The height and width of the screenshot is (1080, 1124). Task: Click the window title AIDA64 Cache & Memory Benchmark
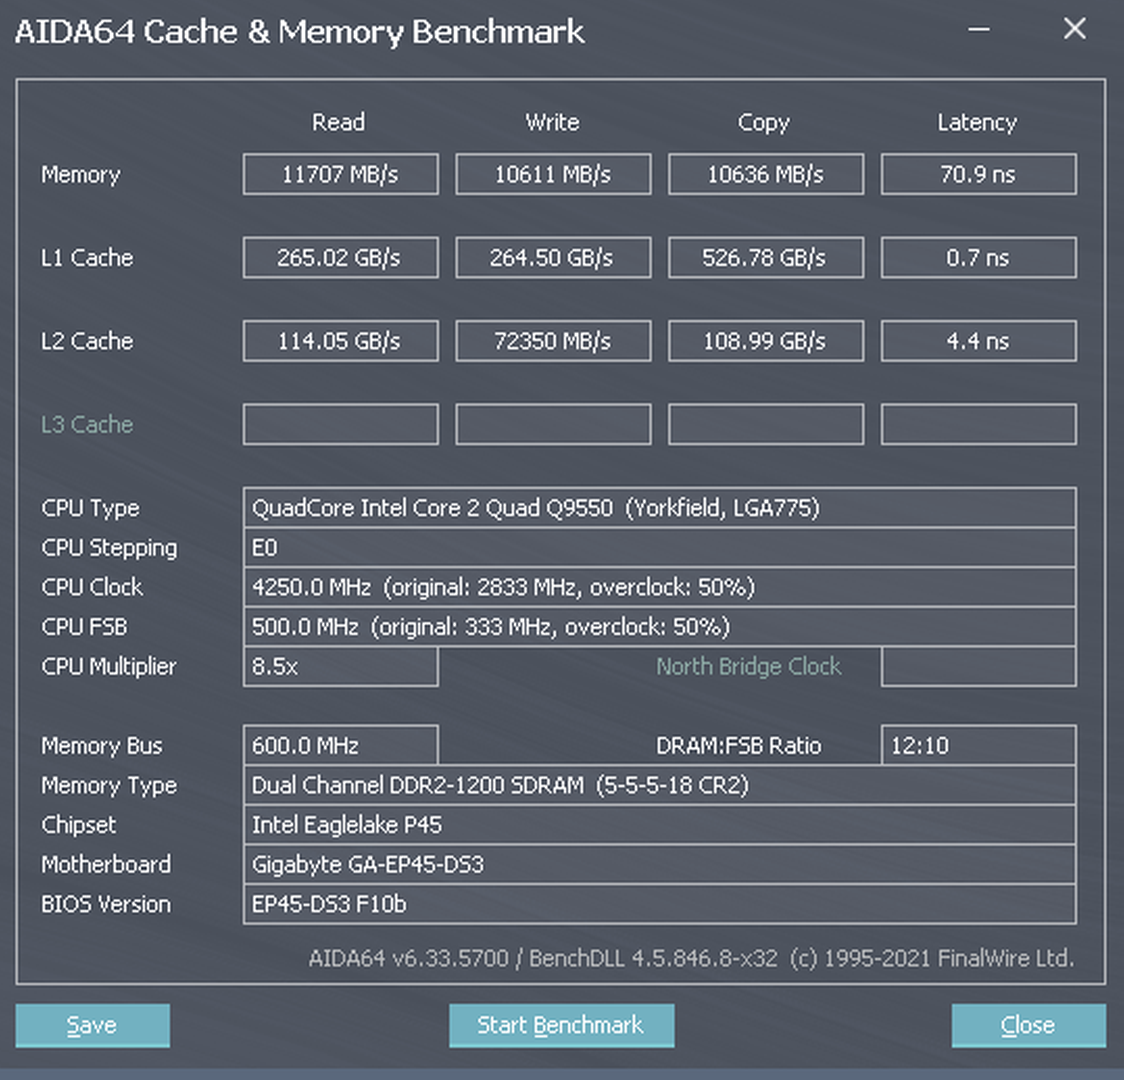point(300,32)
